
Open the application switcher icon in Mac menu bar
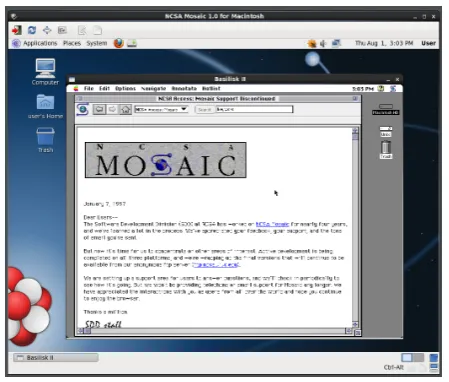[393, 89]
